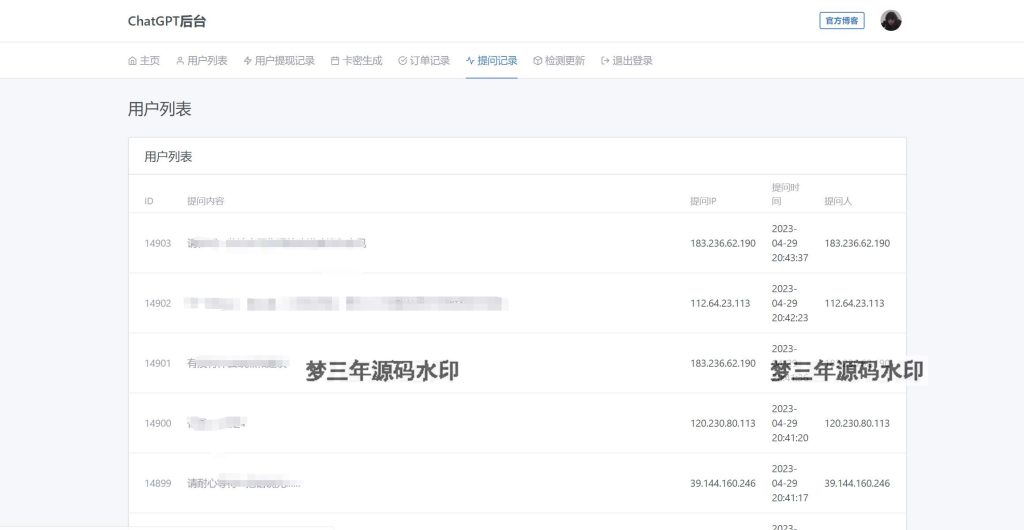This screenshot has height=530, width=1024.
Task: Click the user icon beside 用户列表
Action: pos(180,61)
